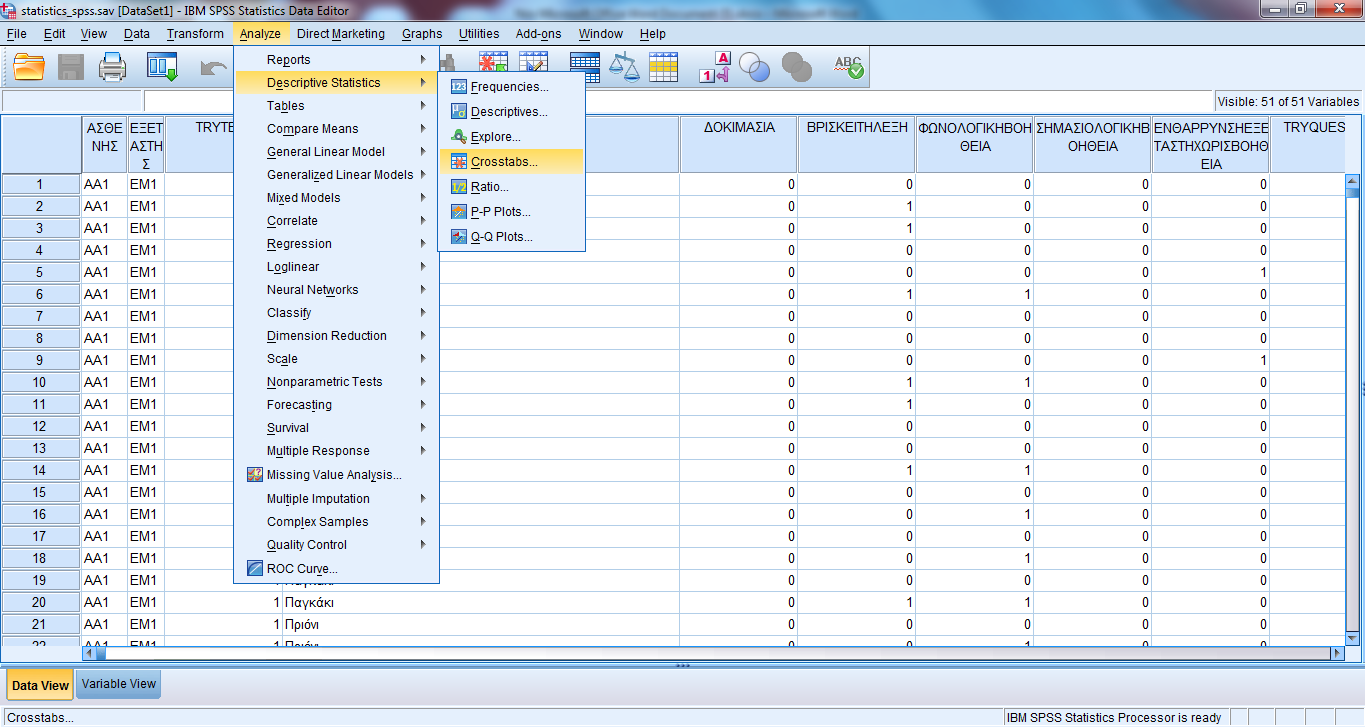This screenshot has height=727, width=1365.
Task: Expand the Correlate submenu
Action: pos(336,221)
